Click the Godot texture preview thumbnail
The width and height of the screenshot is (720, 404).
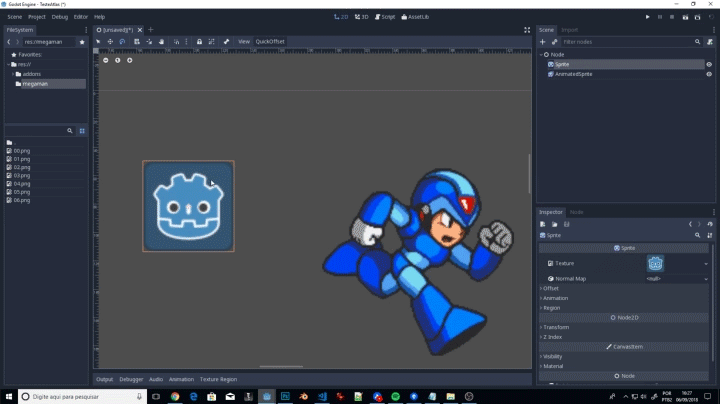point(655,264)
